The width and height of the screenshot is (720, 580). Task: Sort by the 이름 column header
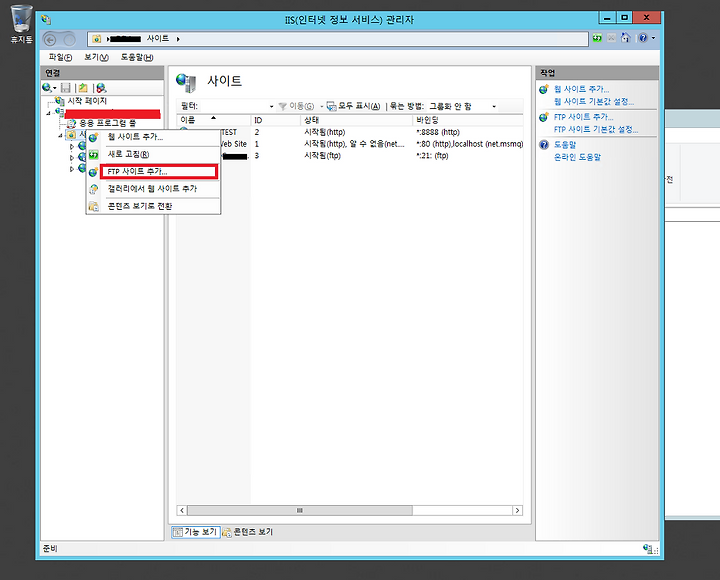[x=214, y=120]
